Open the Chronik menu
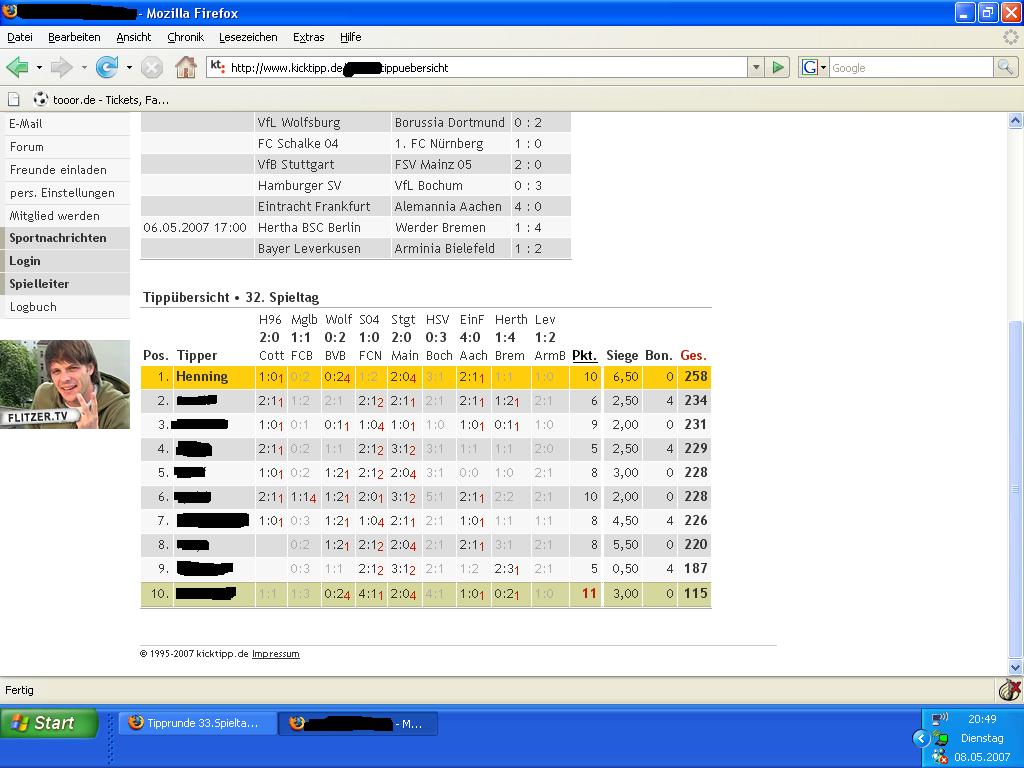The image size is (1024, 768). tap(185, 37)
